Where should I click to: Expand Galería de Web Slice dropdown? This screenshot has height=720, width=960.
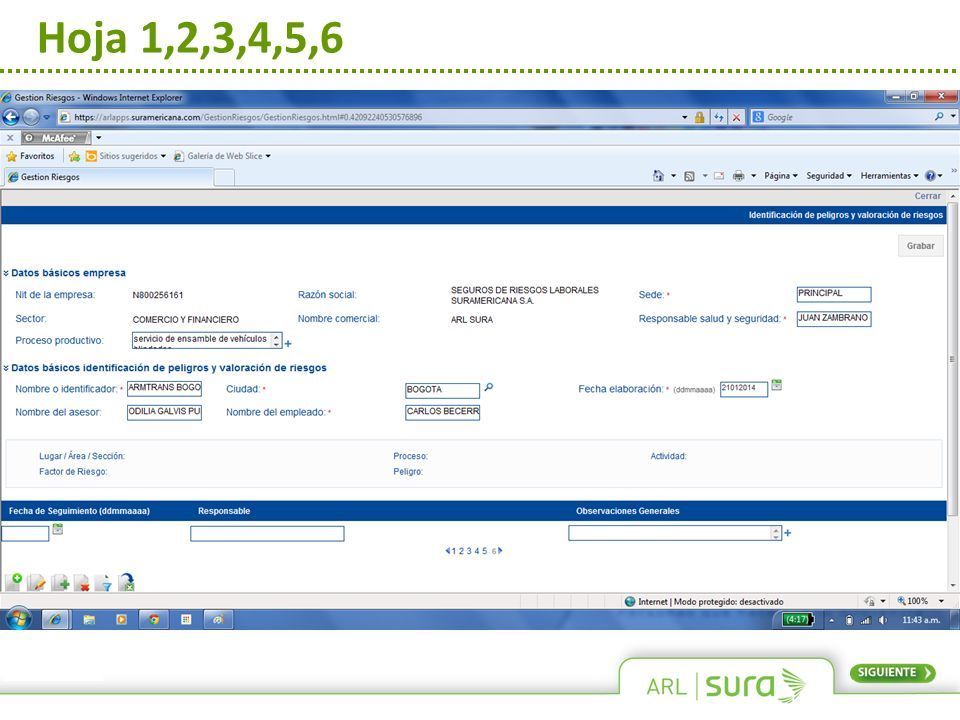pyautogui.click(x=268, y=156)
